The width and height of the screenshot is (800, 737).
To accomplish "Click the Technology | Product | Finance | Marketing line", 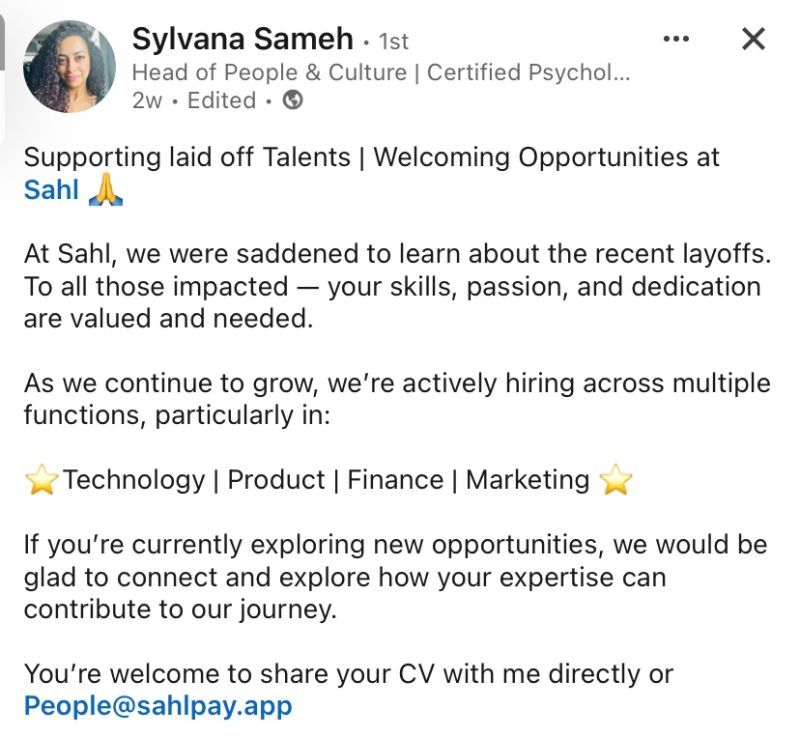I will 326,480.
